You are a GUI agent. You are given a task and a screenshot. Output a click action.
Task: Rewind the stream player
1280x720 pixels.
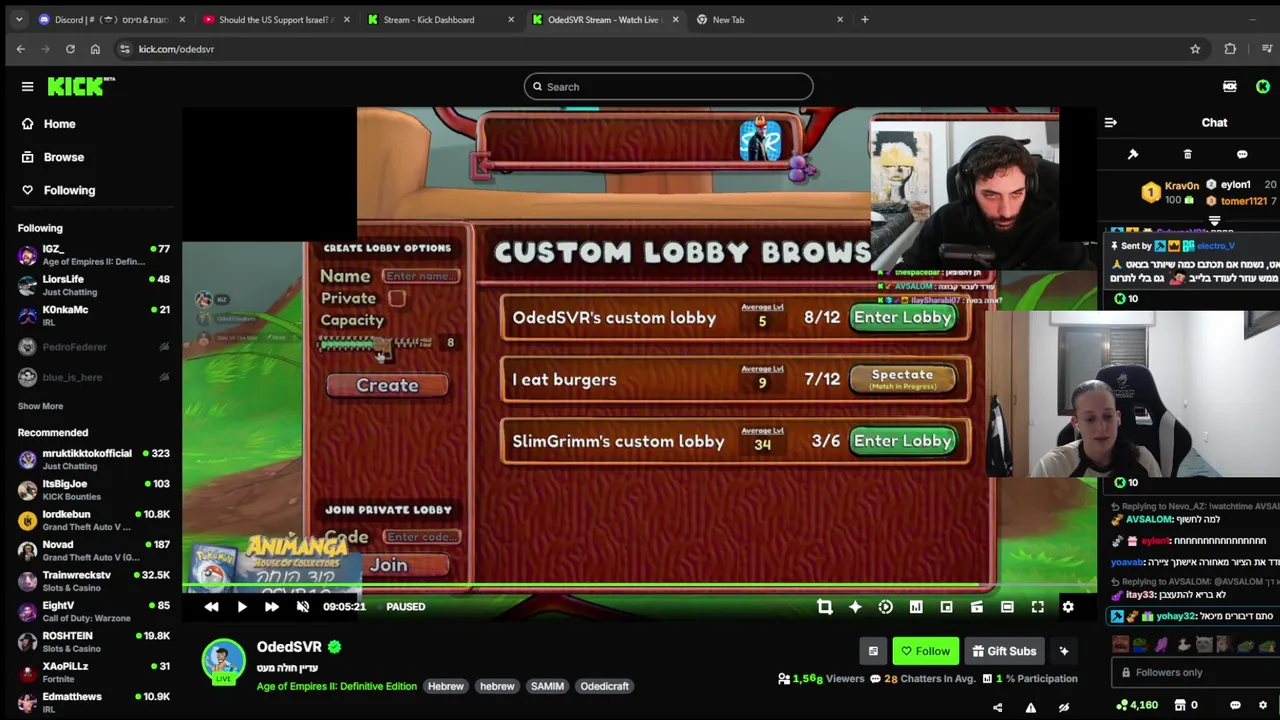tap(212, 607)
